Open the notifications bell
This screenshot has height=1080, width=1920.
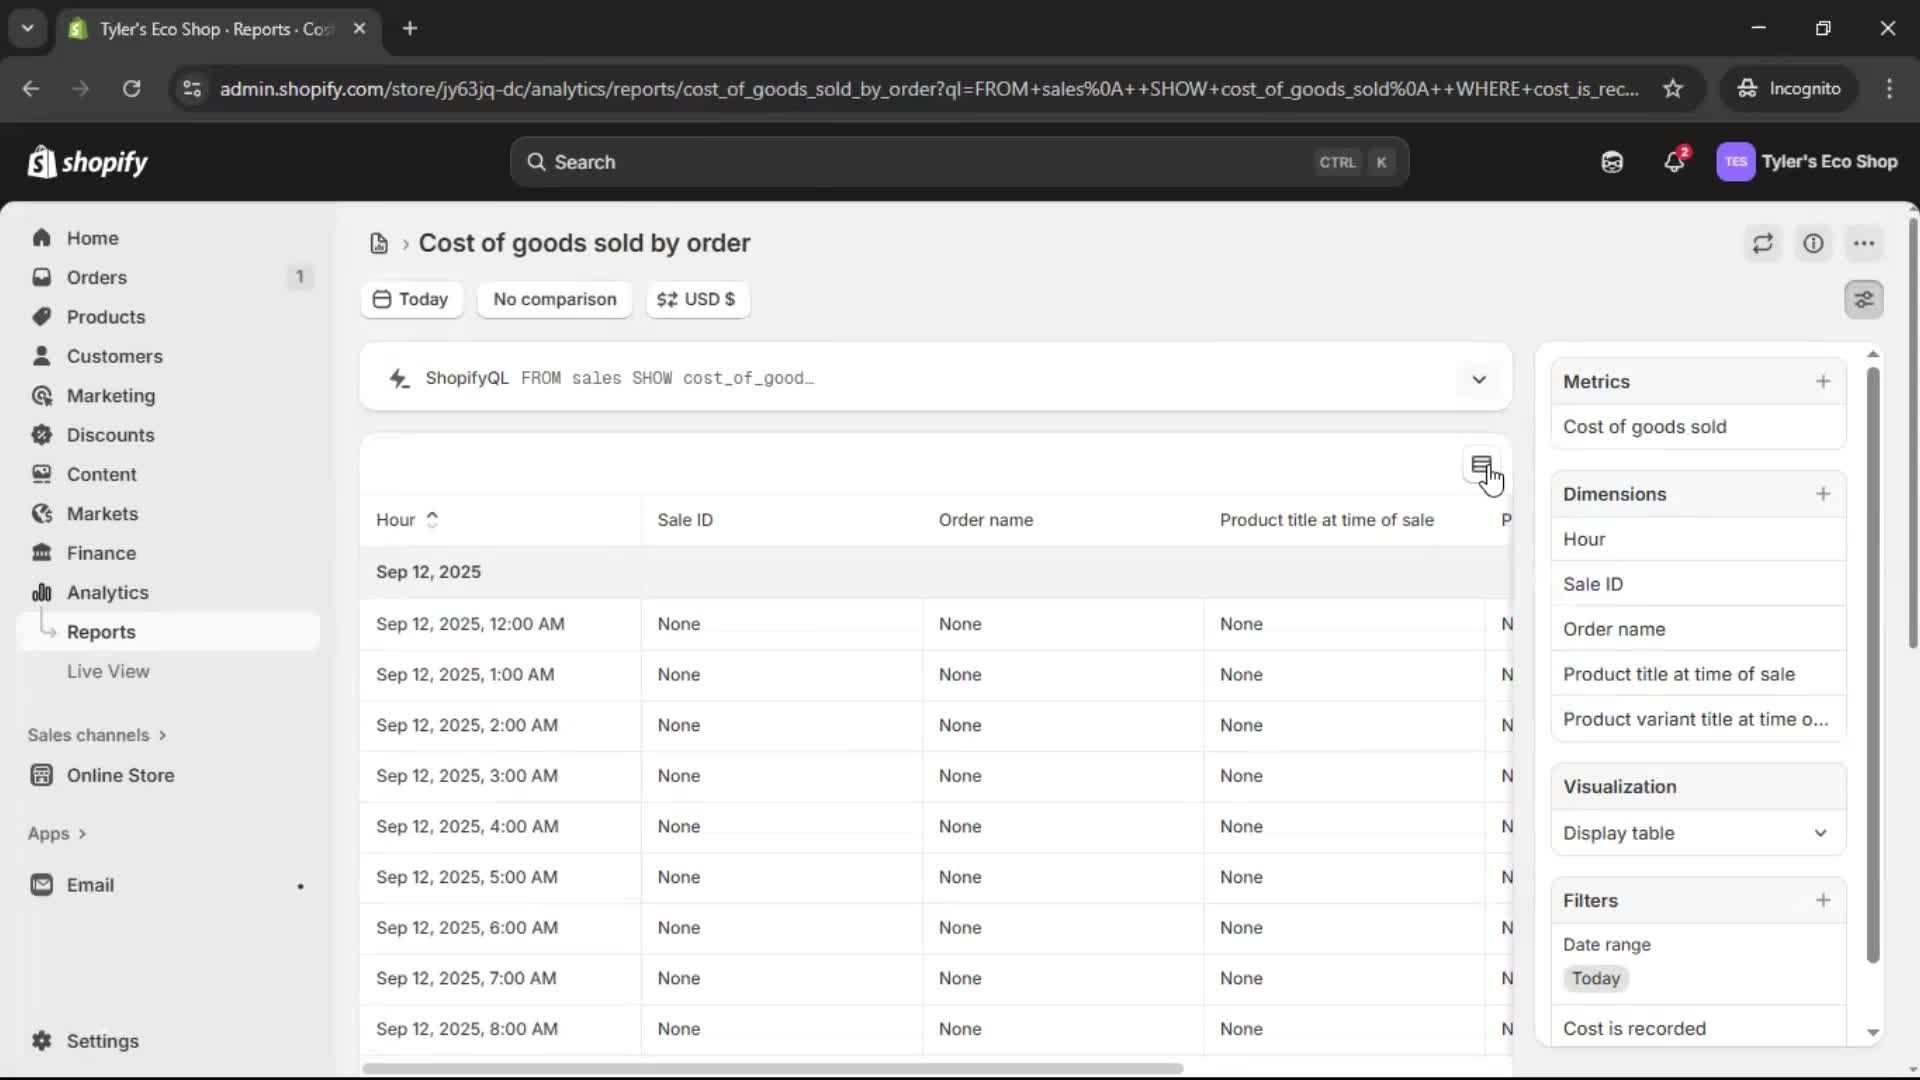(x=1674, y=162)
